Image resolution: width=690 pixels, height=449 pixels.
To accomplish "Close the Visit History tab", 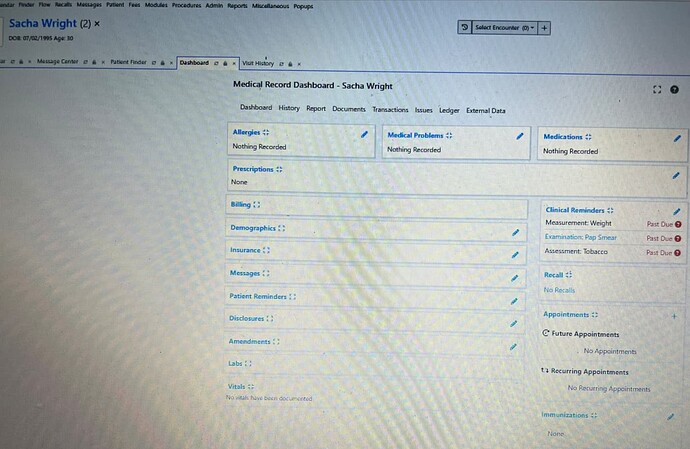I will (x=299, y=64).
